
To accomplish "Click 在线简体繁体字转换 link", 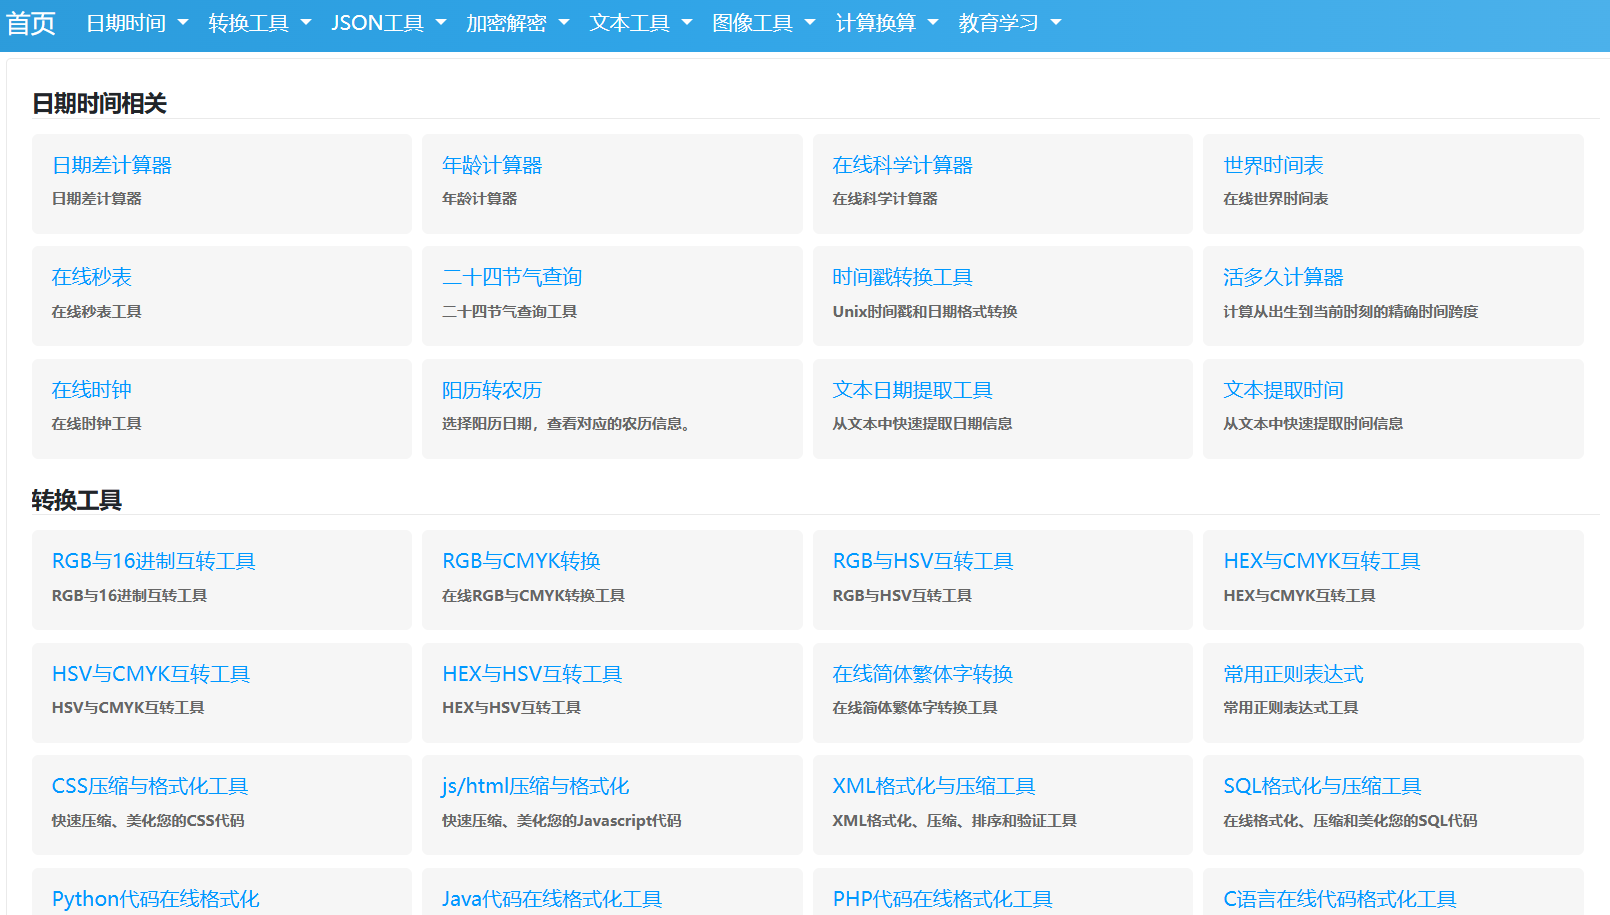I will (x=922, y=674).
